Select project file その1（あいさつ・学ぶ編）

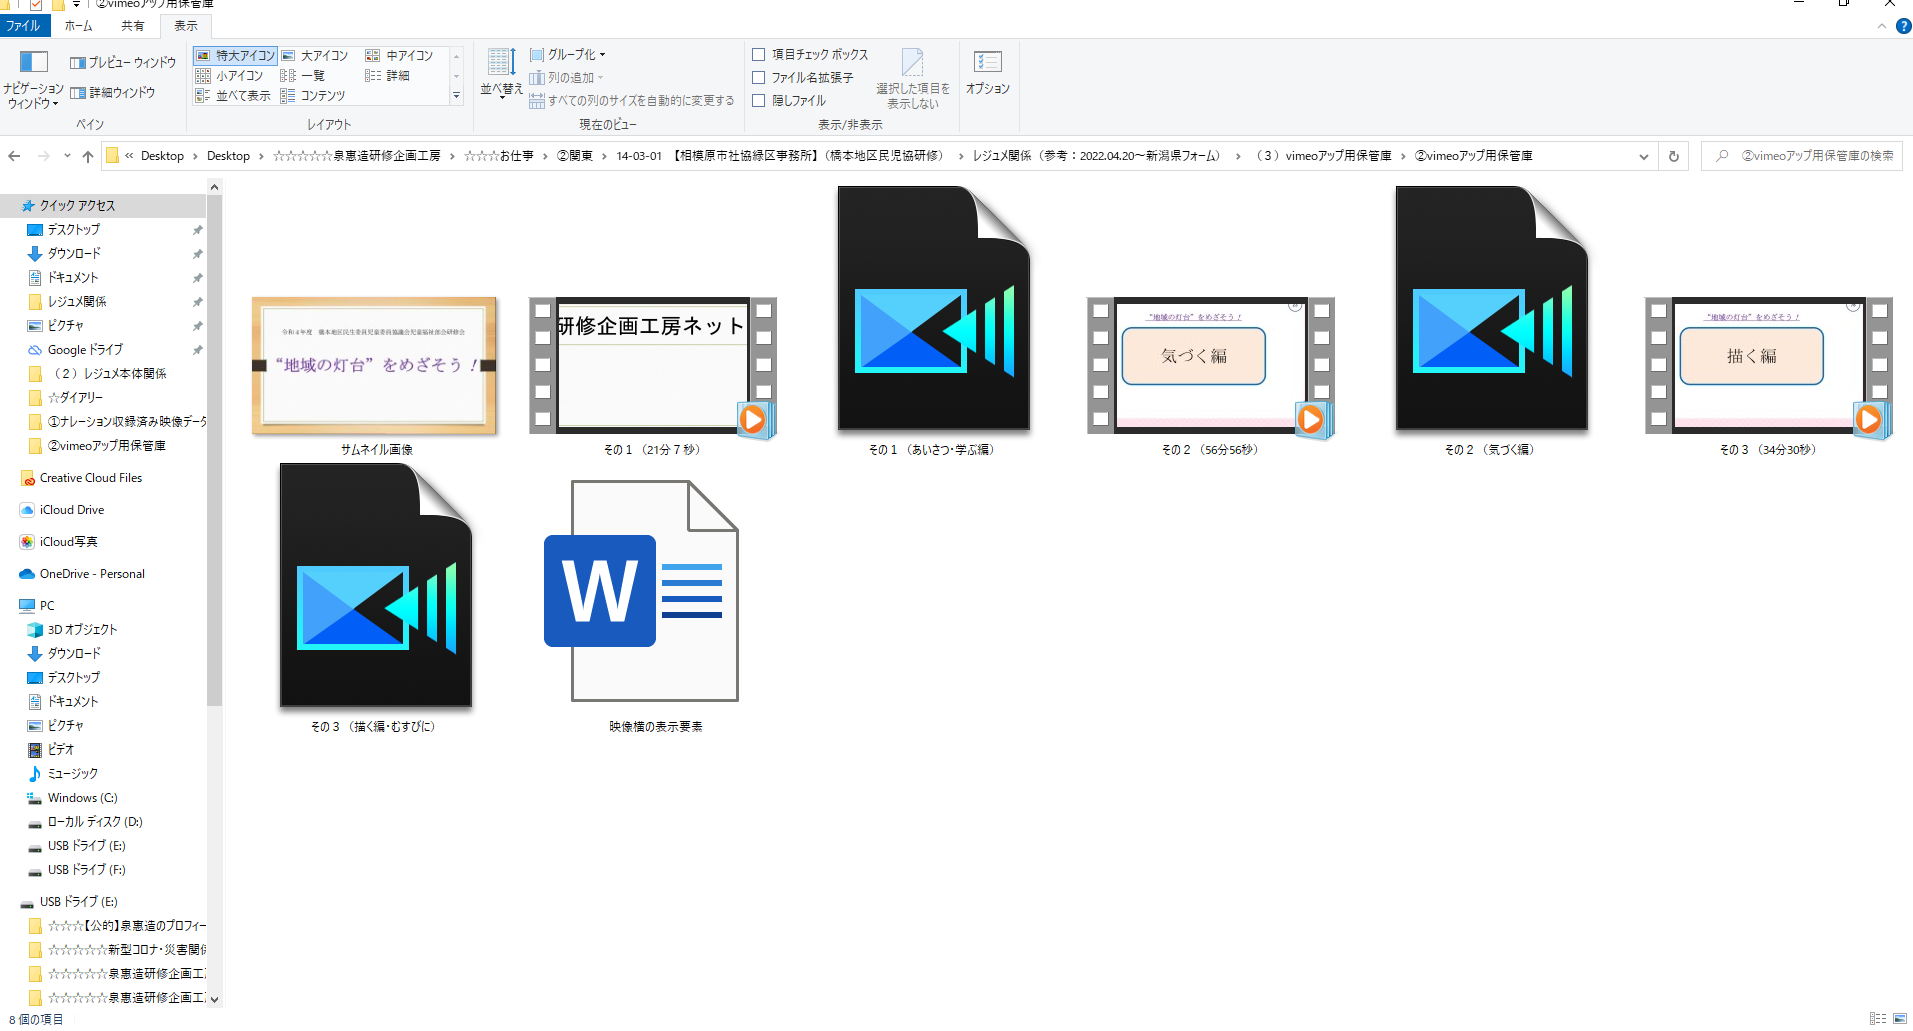[932, 320]
